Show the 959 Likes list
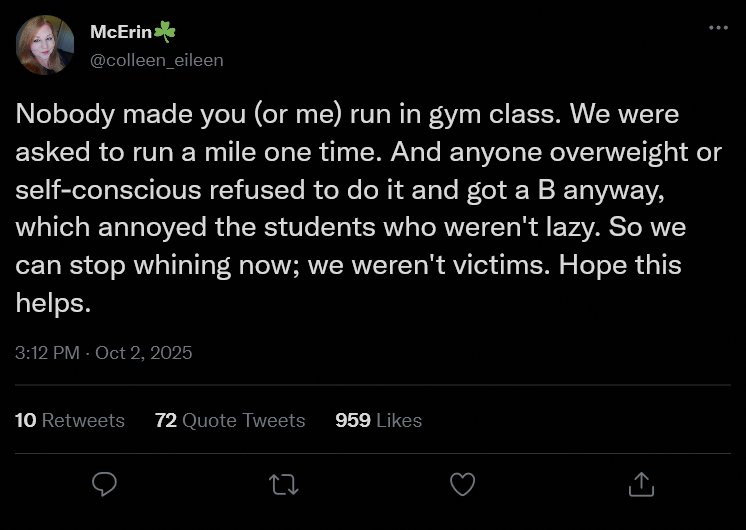Screen dimensions: 746x530 pos(378,420)
